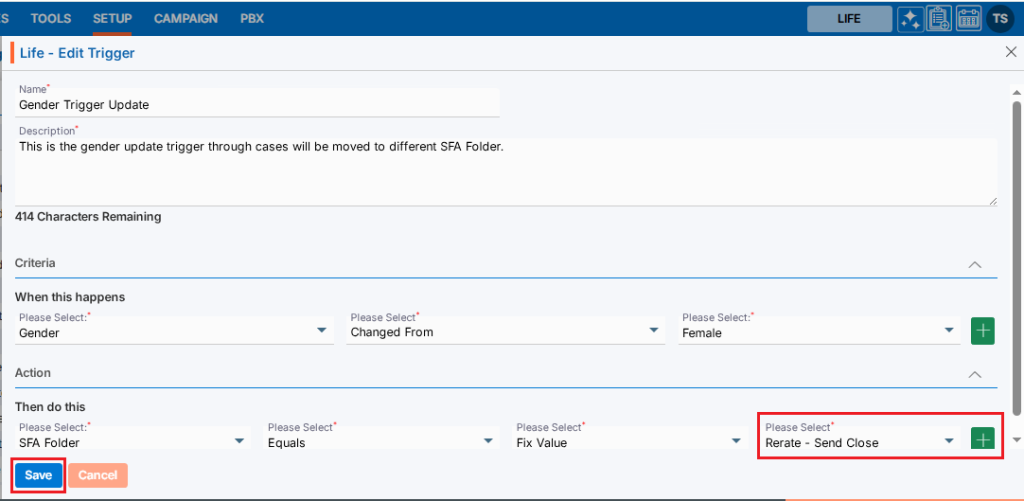Collapse the Criteria section
The image size is (1024, 501).
975,264
